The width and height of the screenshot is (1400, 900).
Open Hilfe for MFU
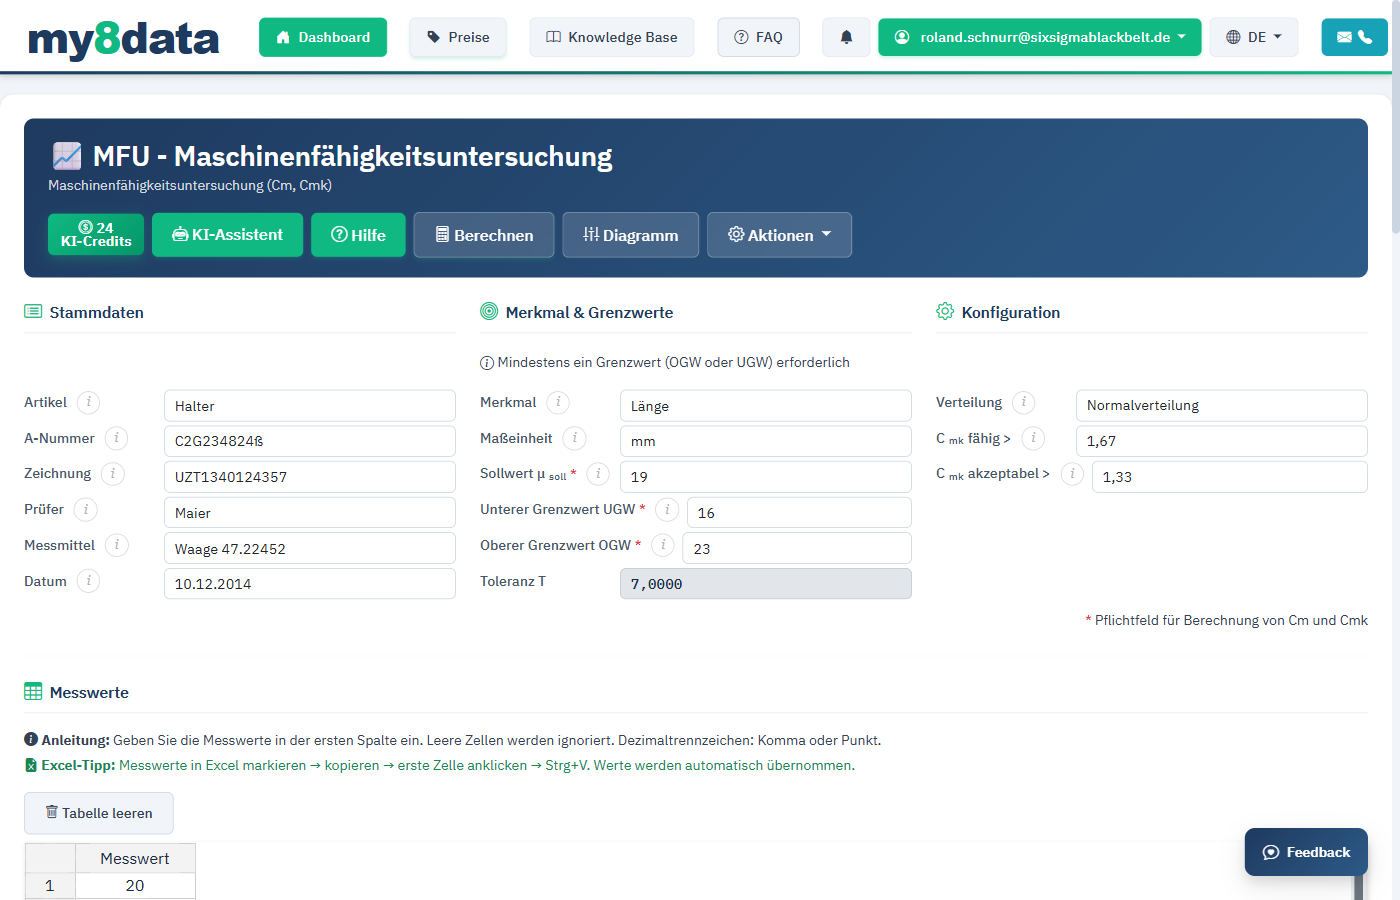[358, 235]
